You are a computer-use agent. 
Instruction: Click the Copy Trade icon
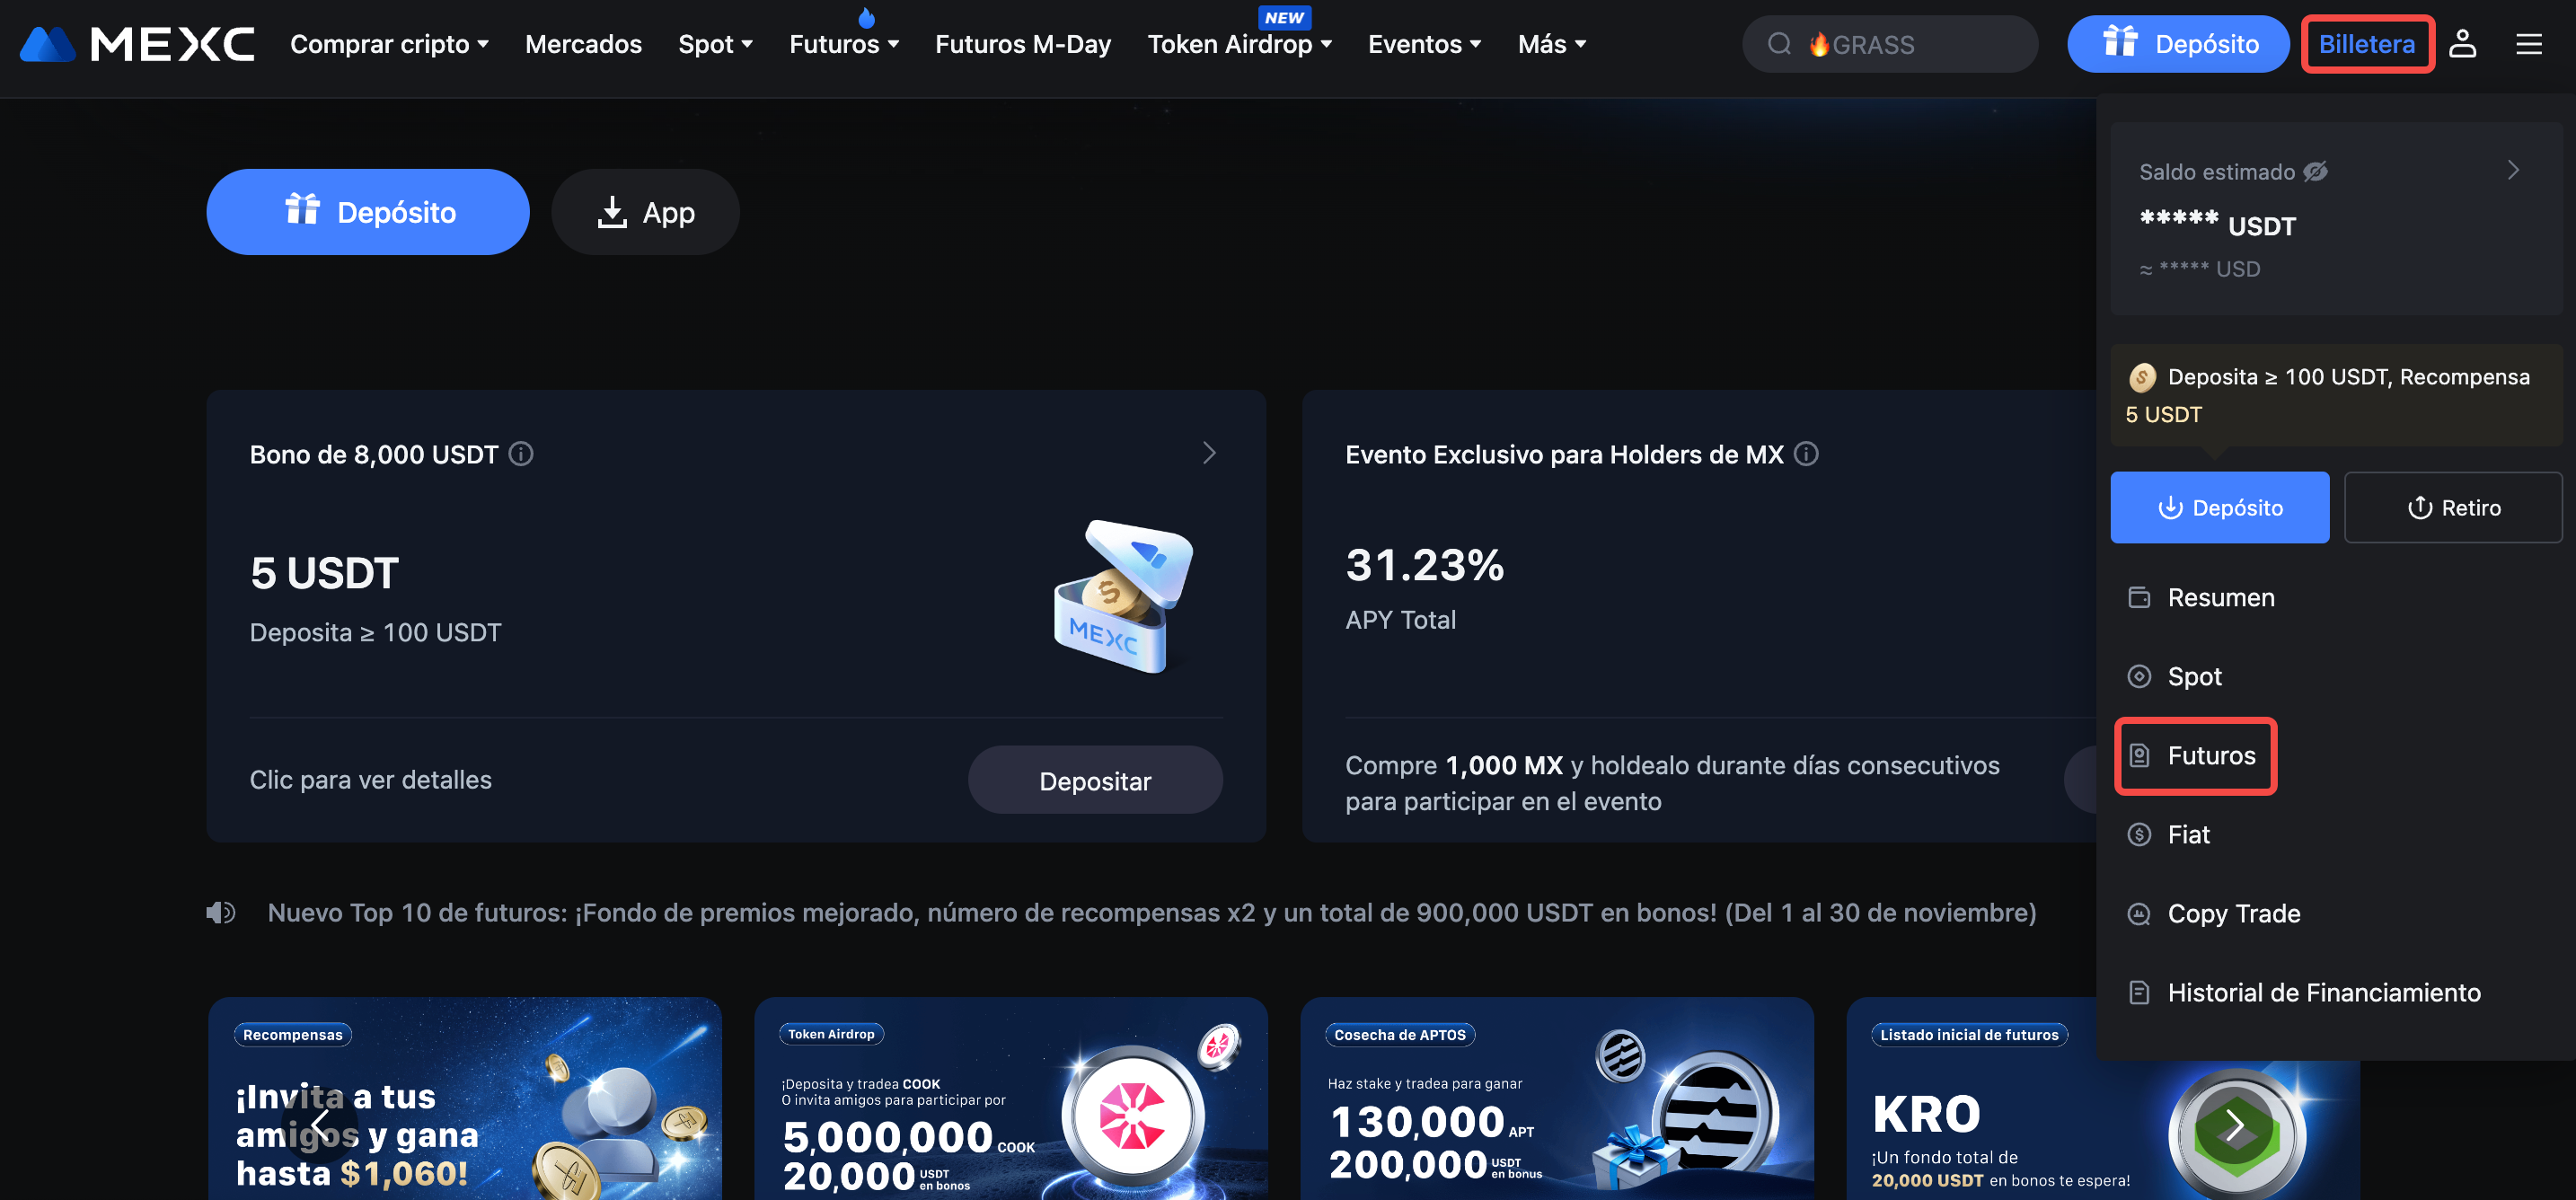2139,913
